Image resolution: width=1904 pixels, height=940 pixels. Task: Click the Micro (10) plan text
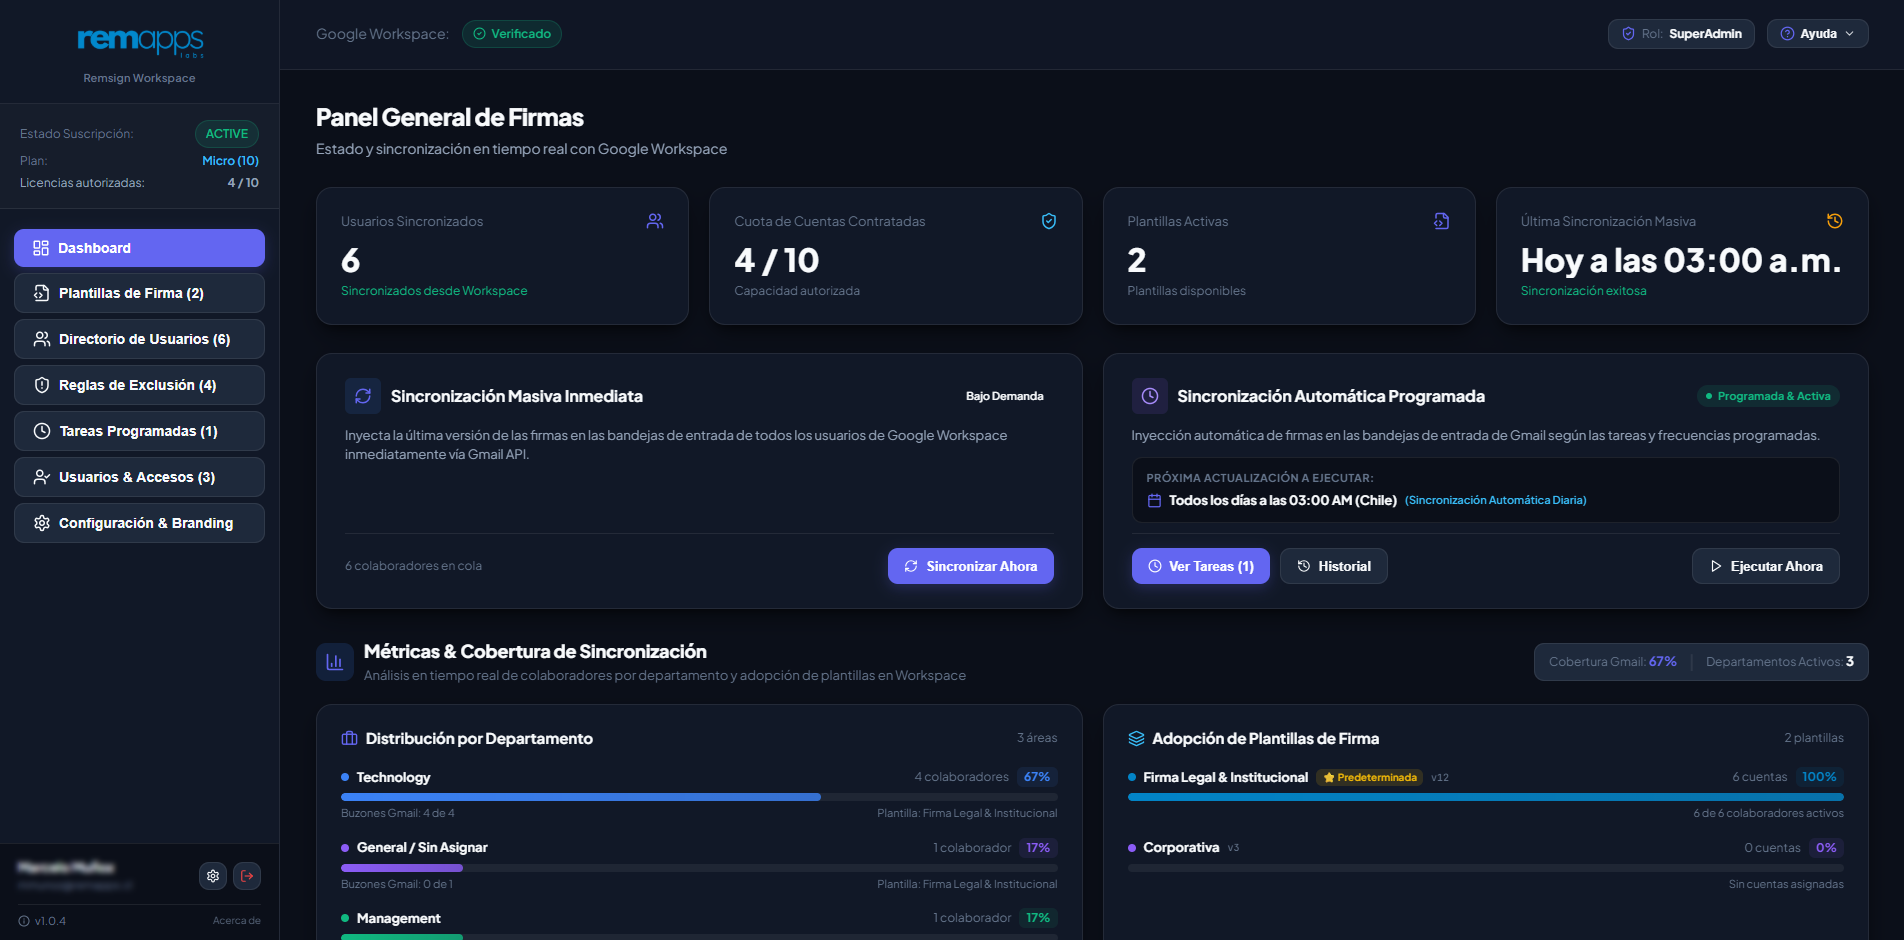coord(230,161)
